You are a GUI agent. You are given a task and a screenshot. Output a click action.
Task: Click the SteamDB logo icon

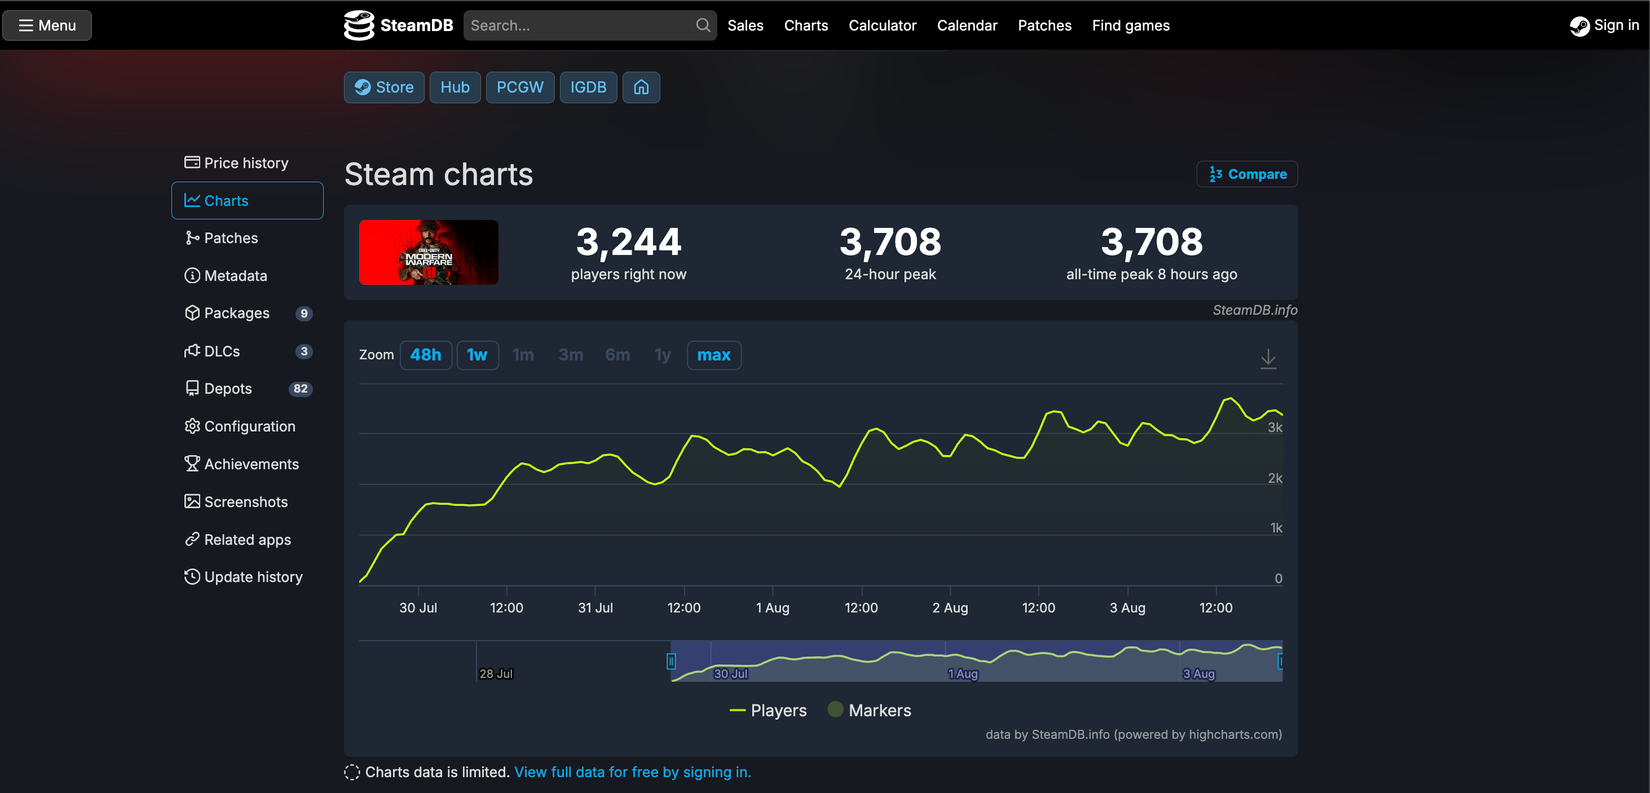click(359, 25)
